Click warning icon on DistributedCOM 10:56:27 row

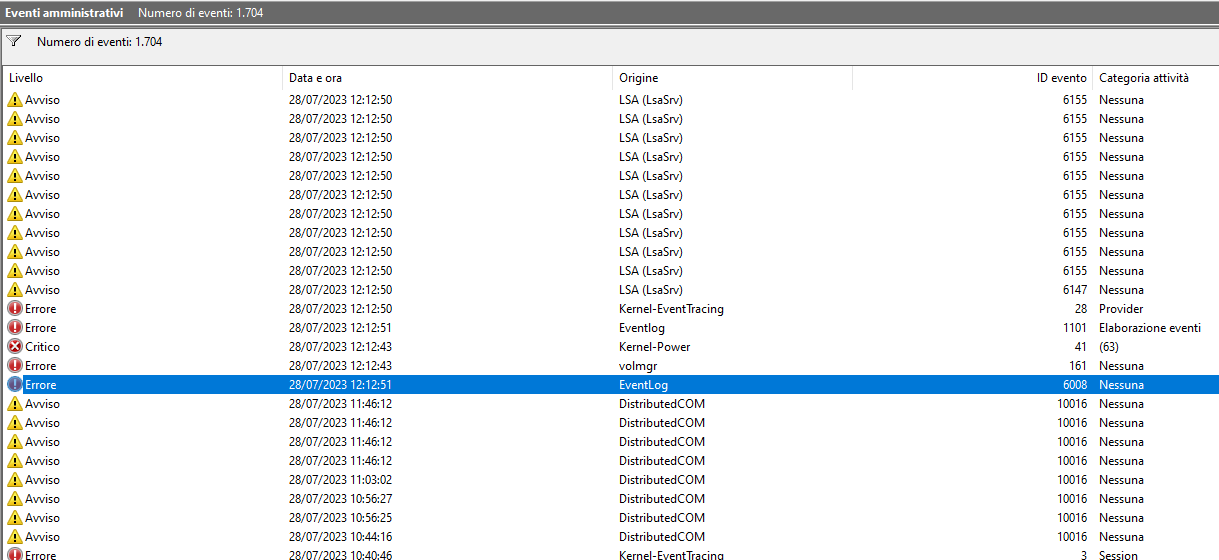click(x=15, y=499)
